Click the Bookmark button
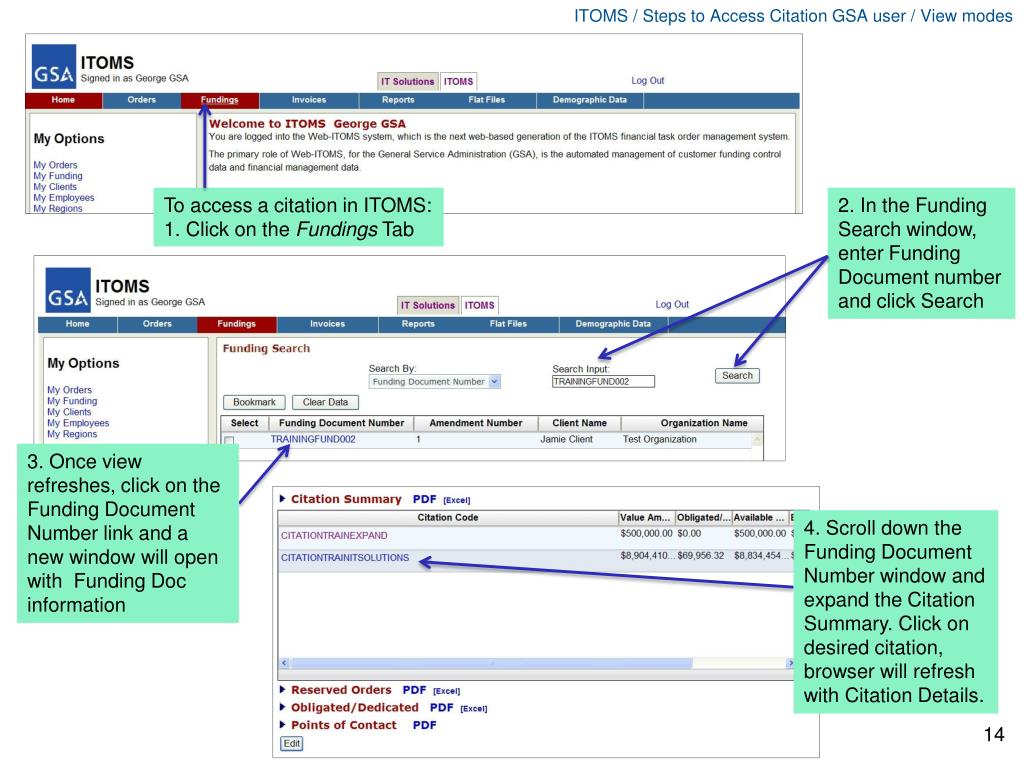 tap(255, 402)
